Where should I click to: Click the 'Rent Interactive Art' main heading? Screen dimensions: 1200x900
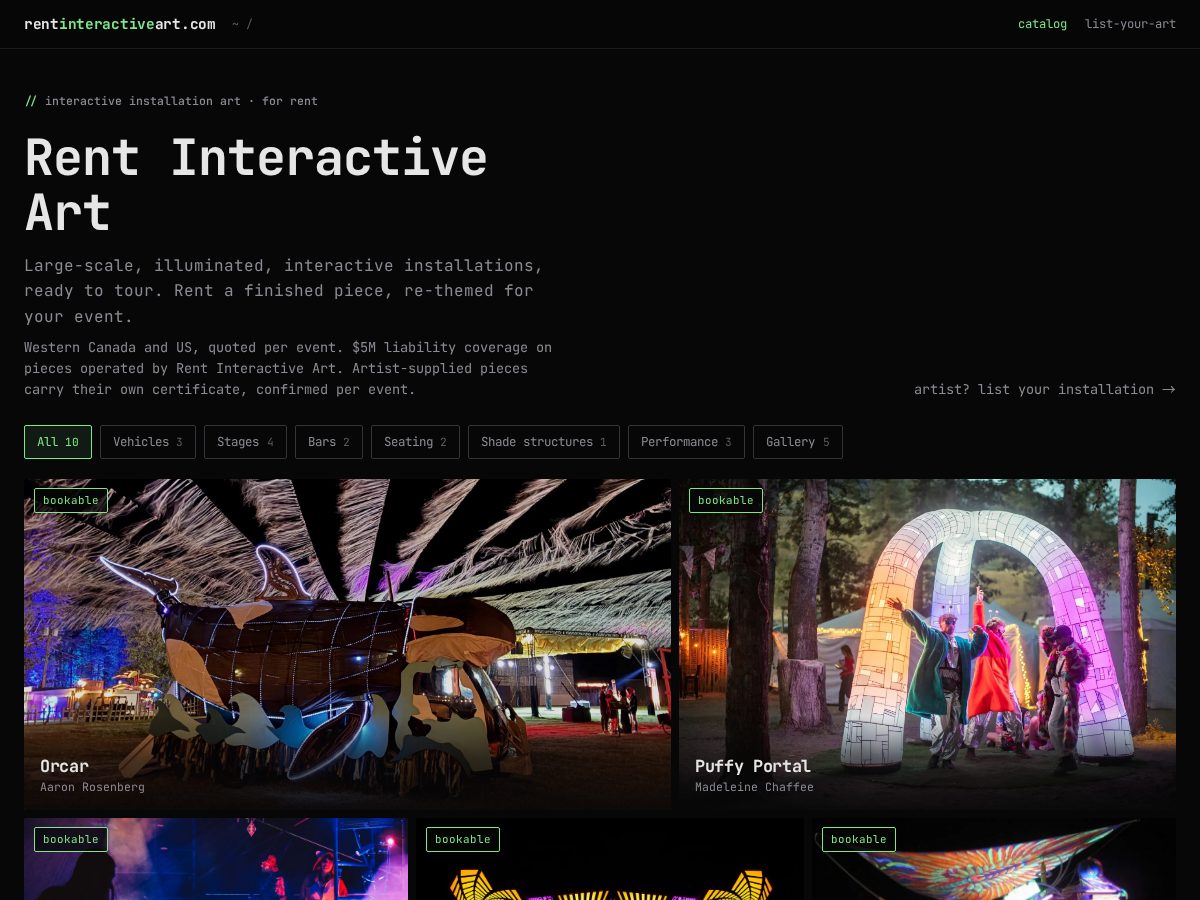[256, 185]
